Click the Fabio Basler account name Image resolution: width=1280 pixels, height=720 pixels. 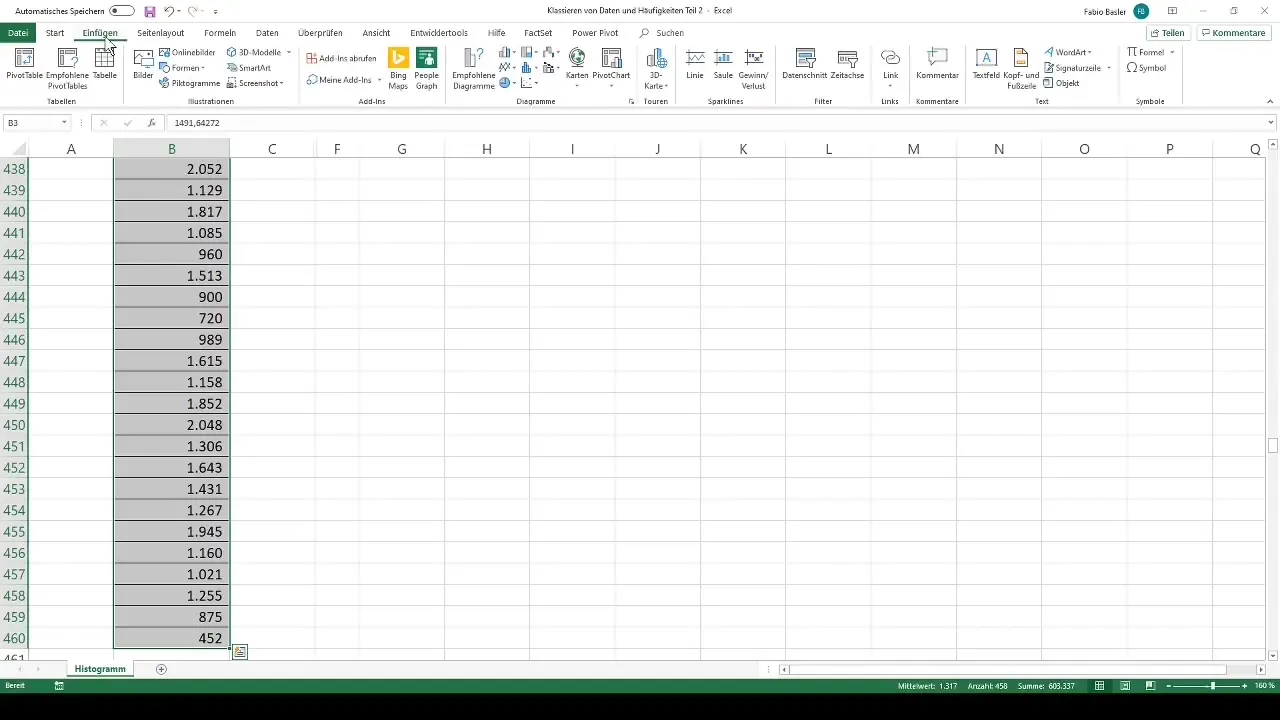pos(1104,11)
